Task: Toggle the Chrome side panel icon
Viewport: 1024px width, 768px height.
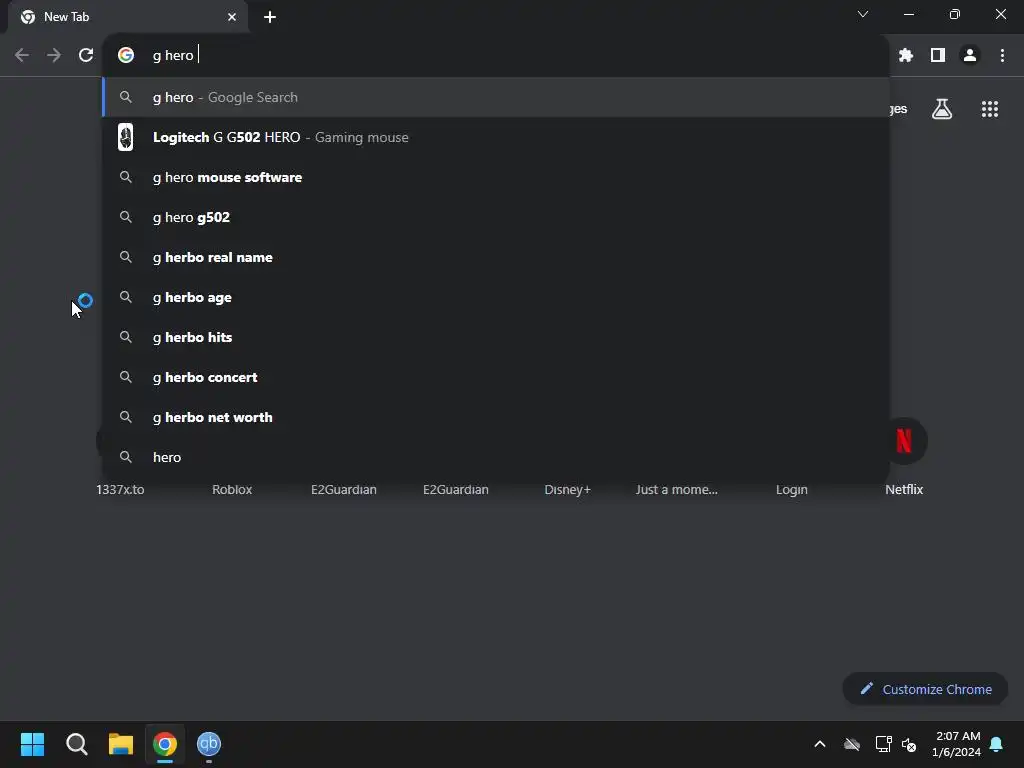Action: click(938, 56)
